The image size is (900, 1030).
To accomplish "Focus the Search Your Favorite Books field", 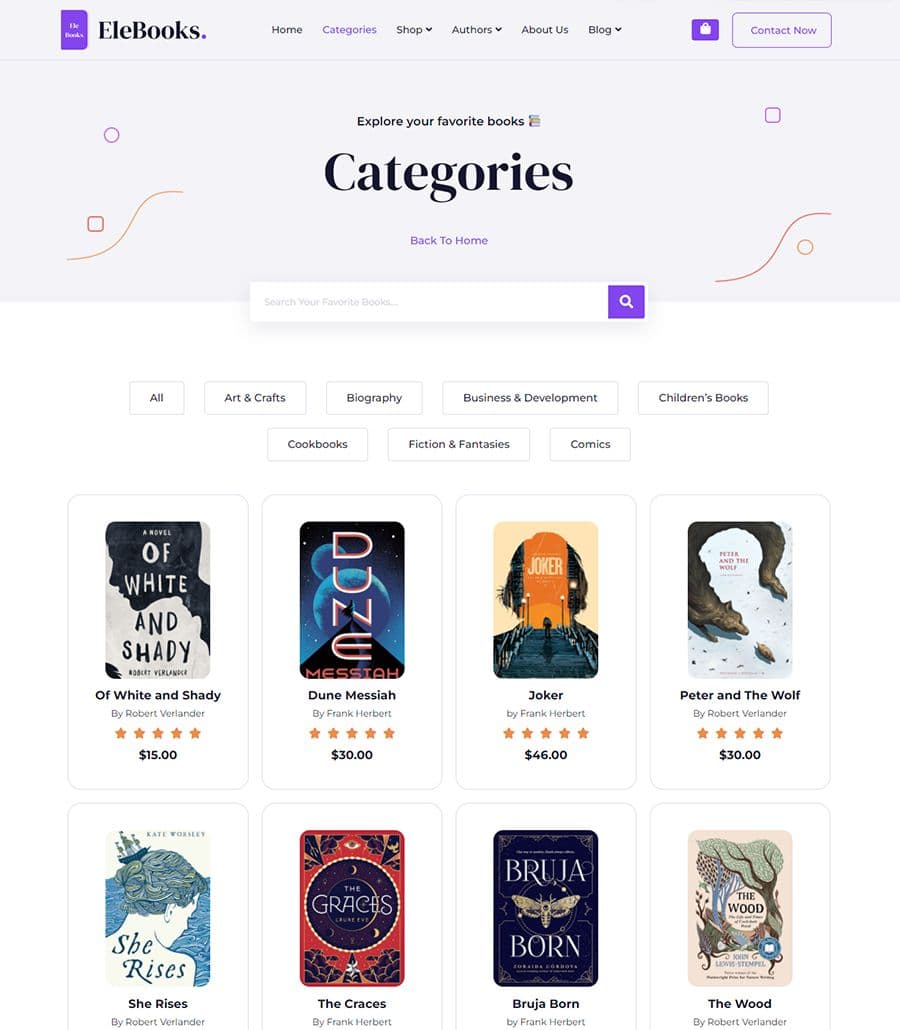I will point(429,302).
